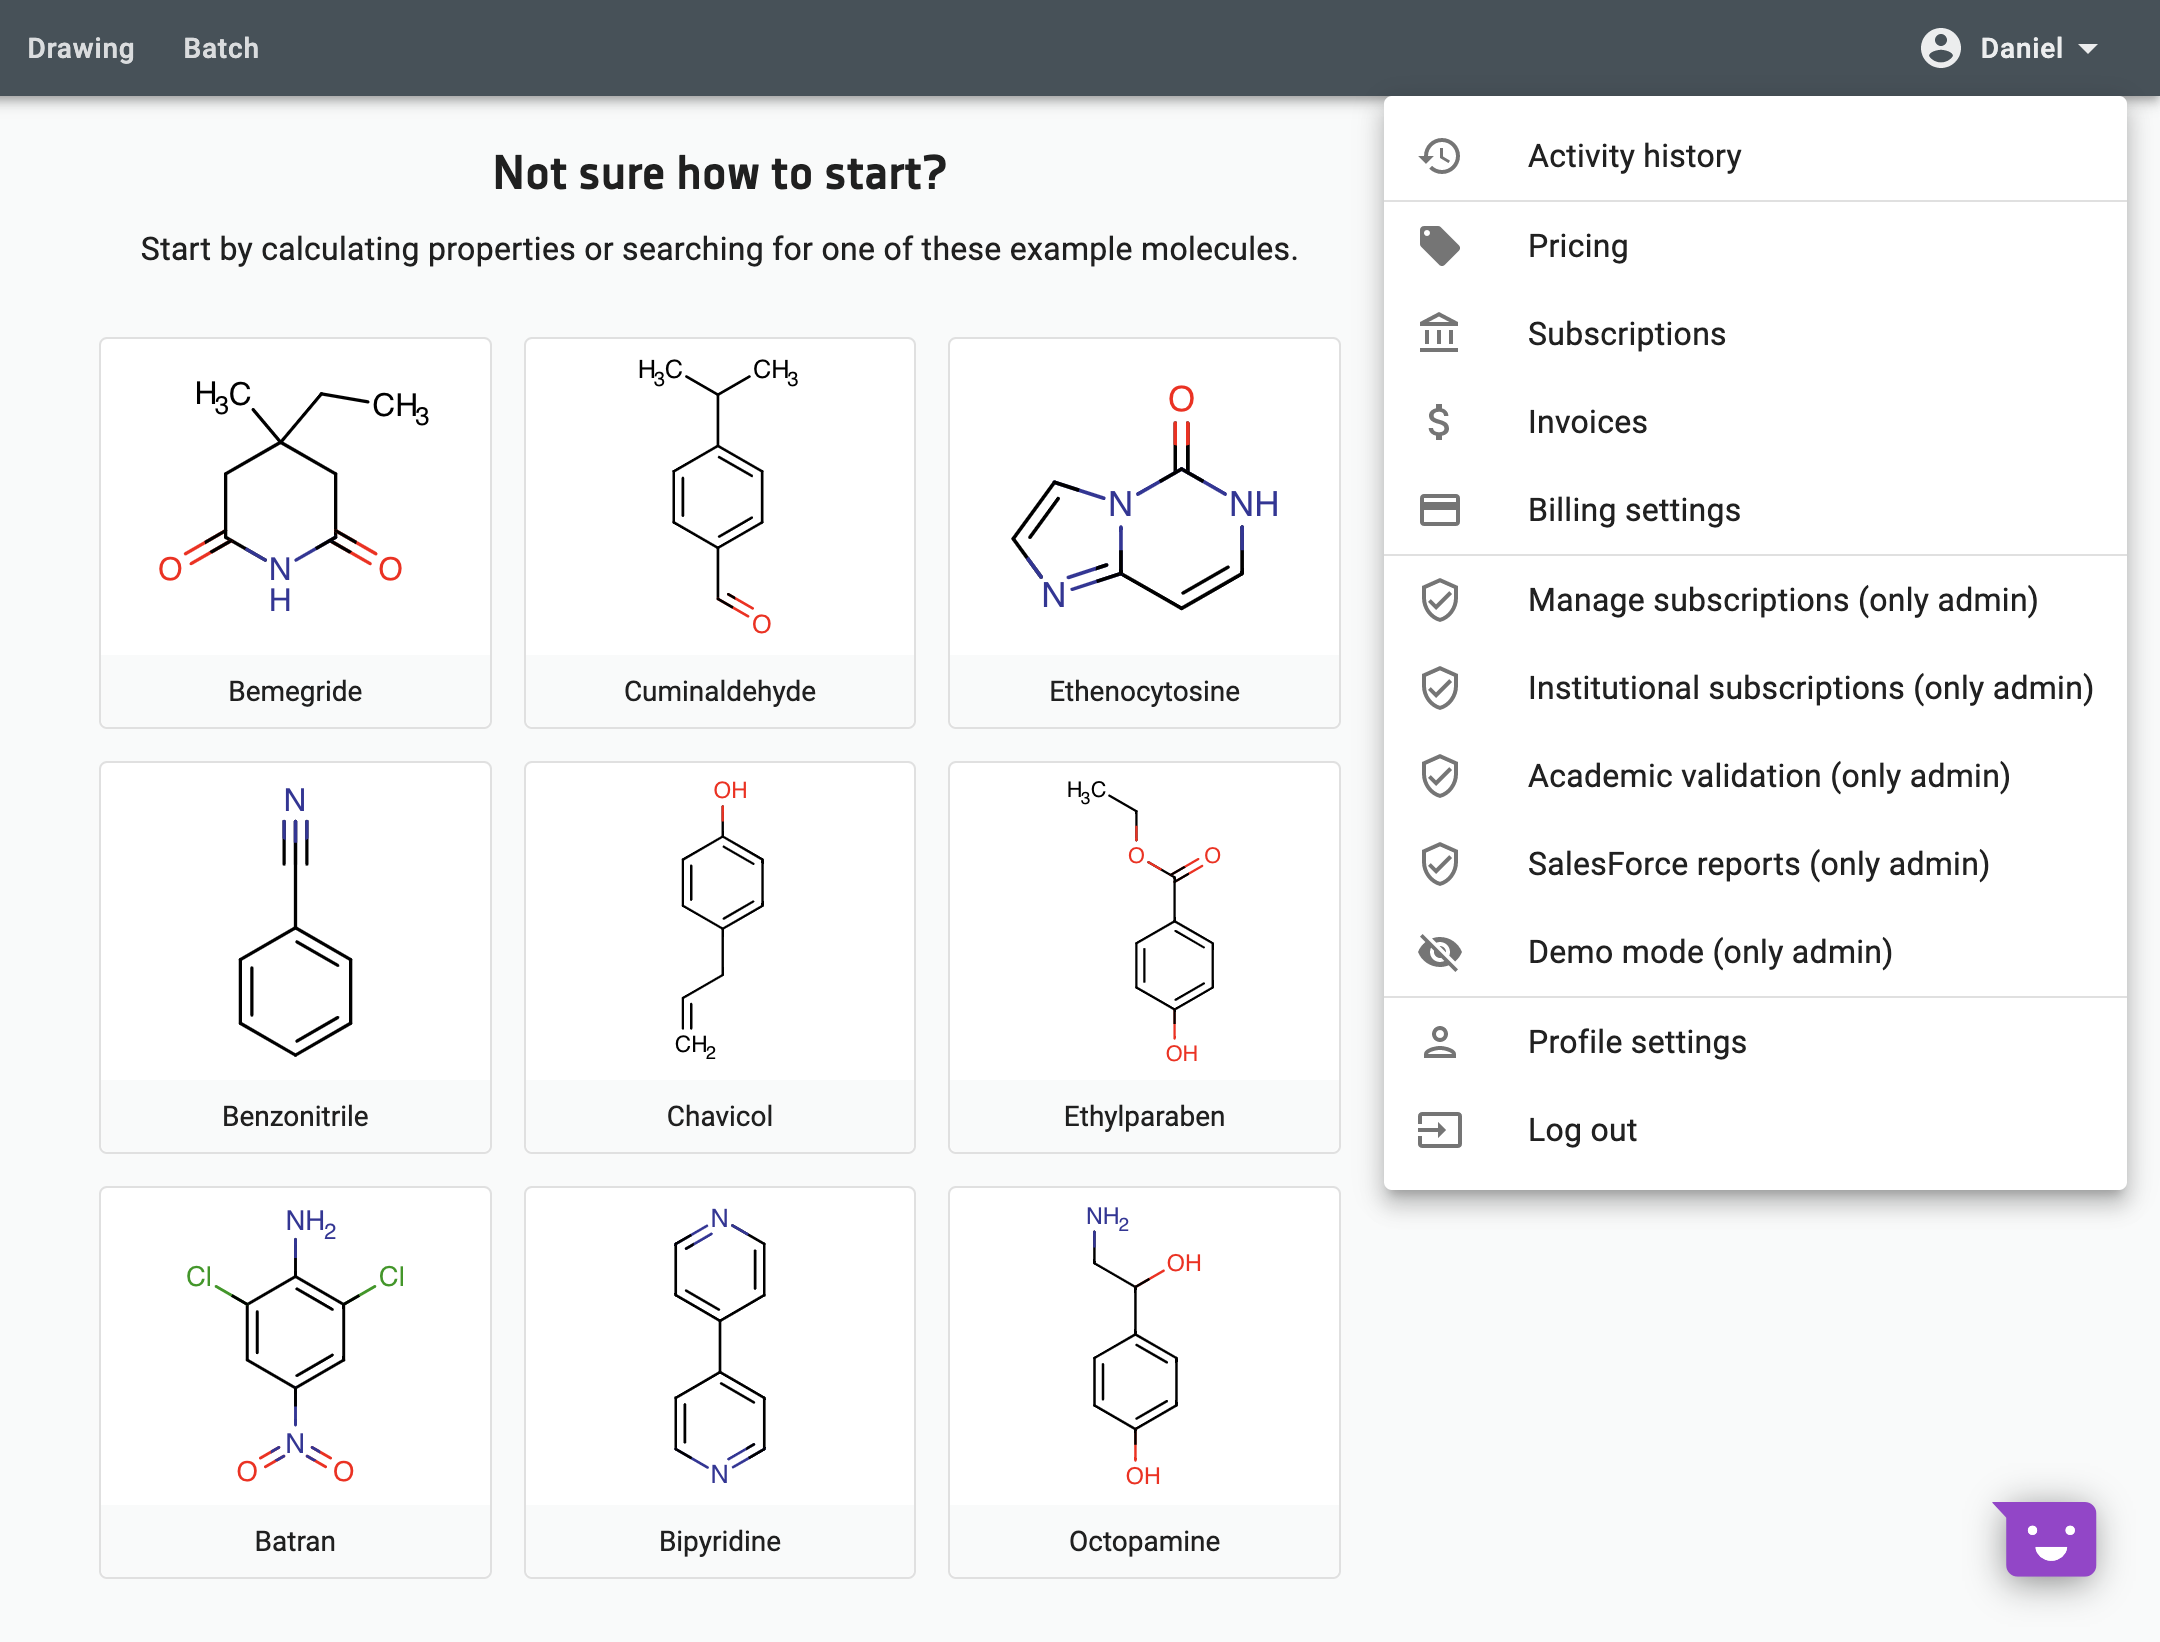Image resolution: width=2160 pixels, height=1642 pixels.
Task: Click the Activity history icon
Action: click(1441, 155)
